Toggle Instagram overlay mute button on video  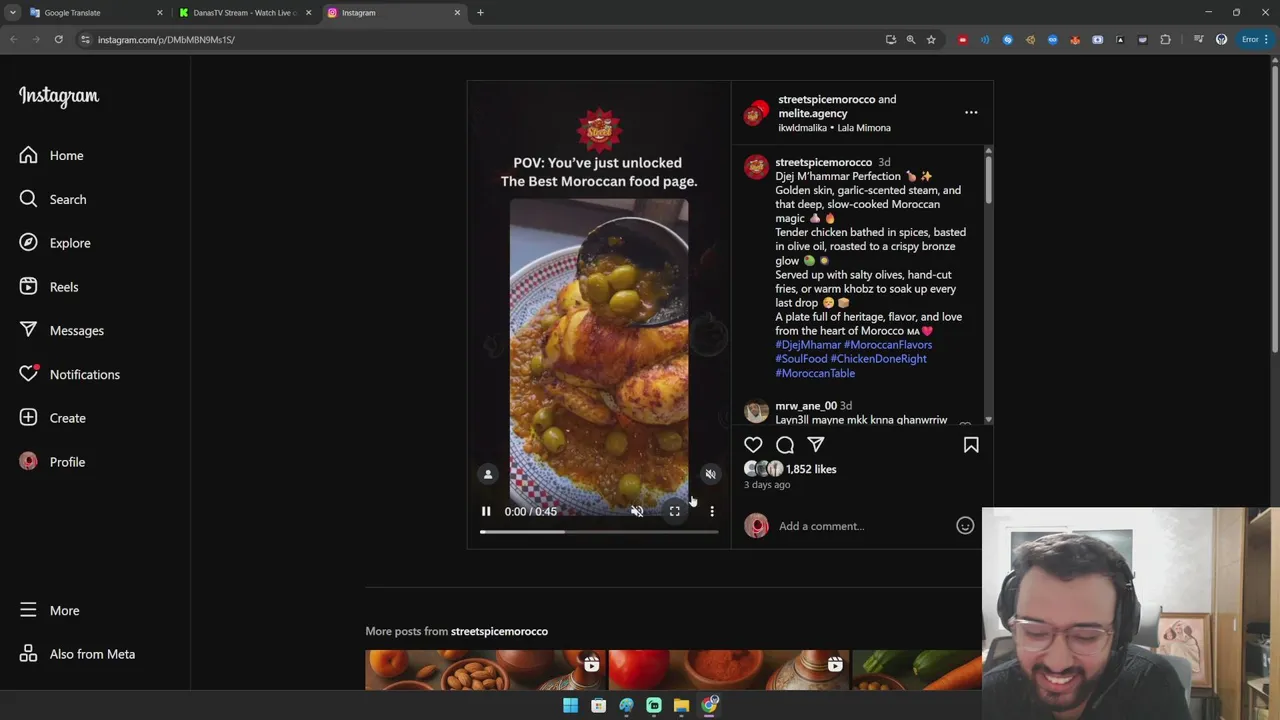click(x=710, y=474)
